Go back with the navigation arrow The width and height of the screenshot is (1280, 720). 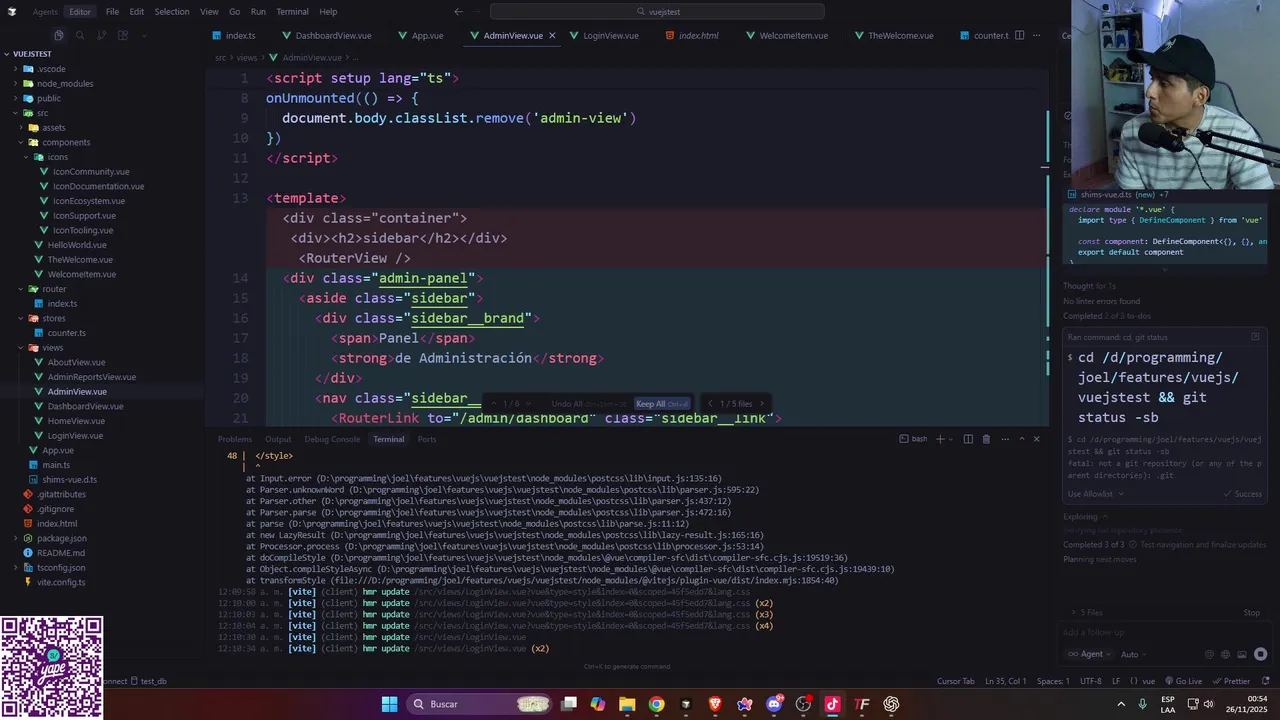458,12
